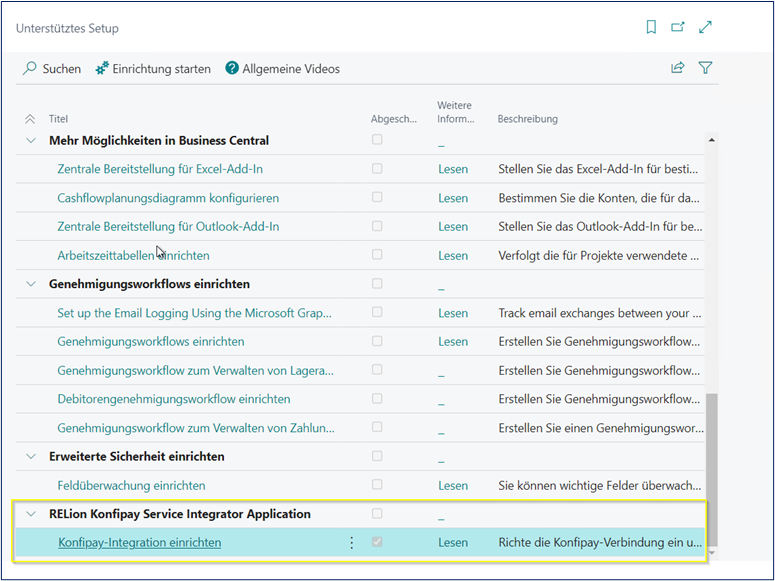This screenshot has height=581, width=775.
Task: Collapse RELion Konfipay Service Integrator Application group
Action: coord(30,514)
